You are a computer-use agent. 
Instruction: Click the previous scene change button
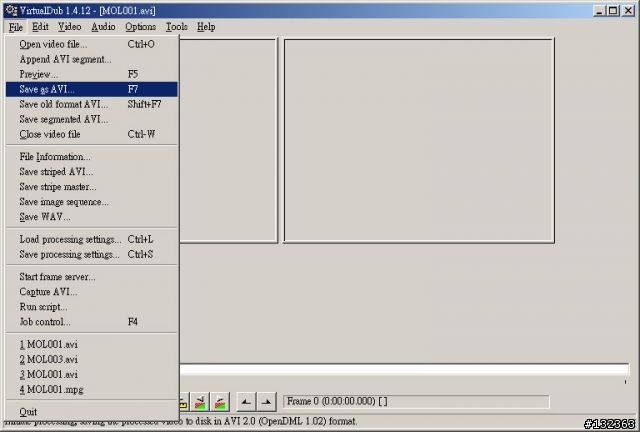click(x=200, y=402)
